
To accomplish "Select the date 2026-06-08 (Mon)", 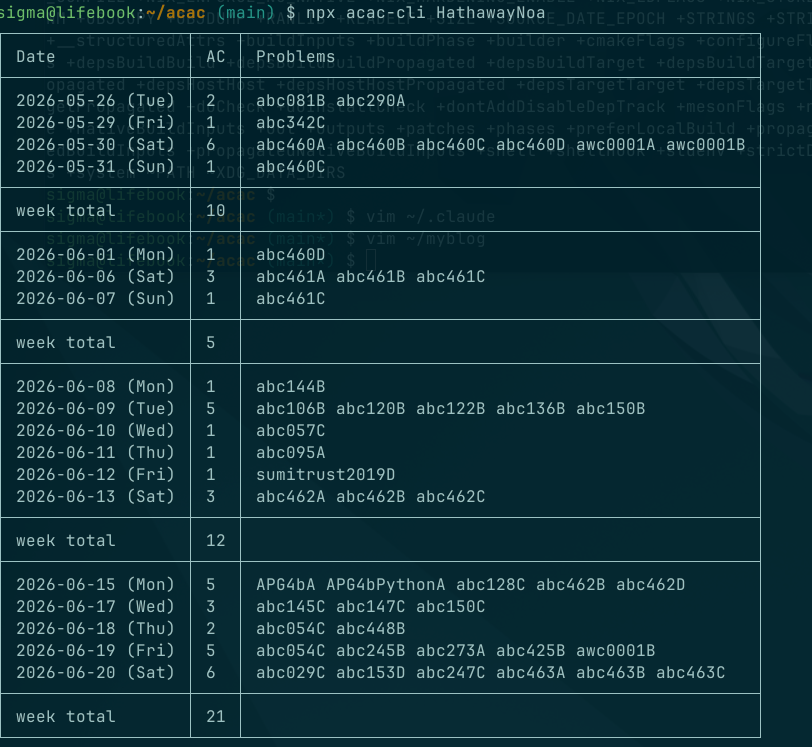I will 95,387.
